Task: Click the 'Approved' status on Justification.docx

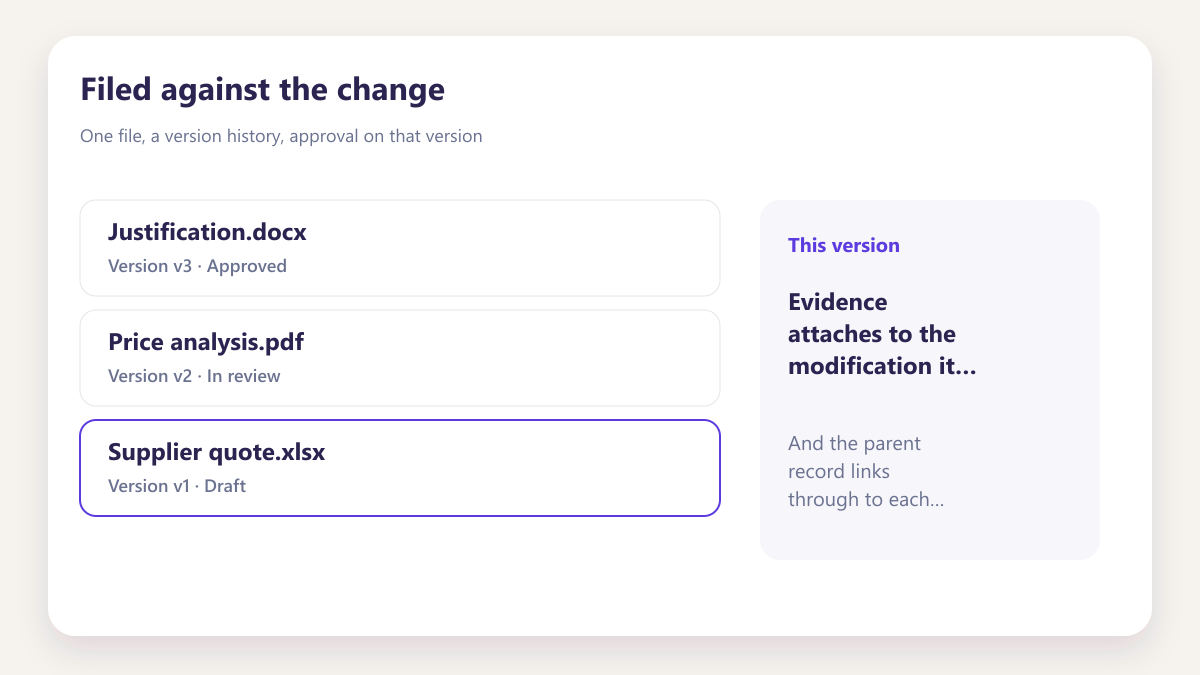Action: [247, 266]
